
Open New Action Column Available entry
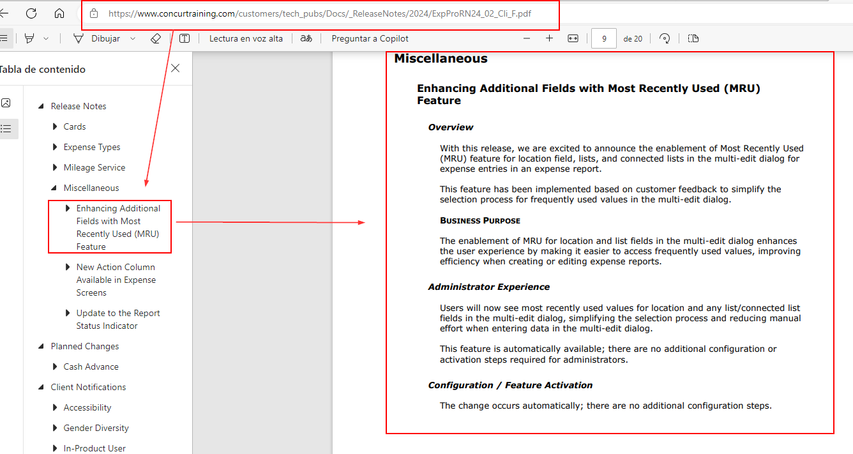[x=116, y=280]
